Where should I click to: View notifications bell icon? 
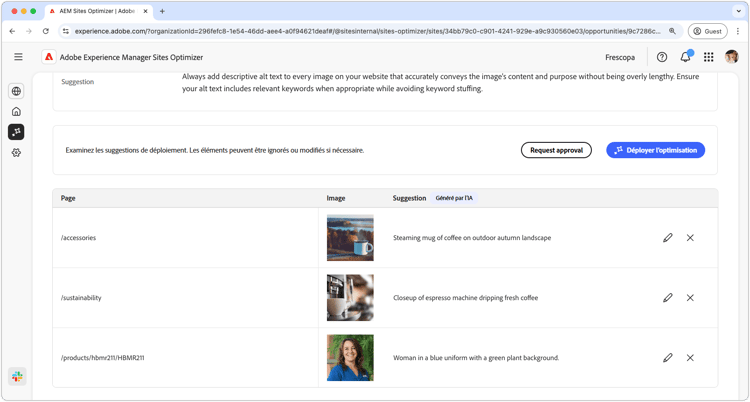685,57
